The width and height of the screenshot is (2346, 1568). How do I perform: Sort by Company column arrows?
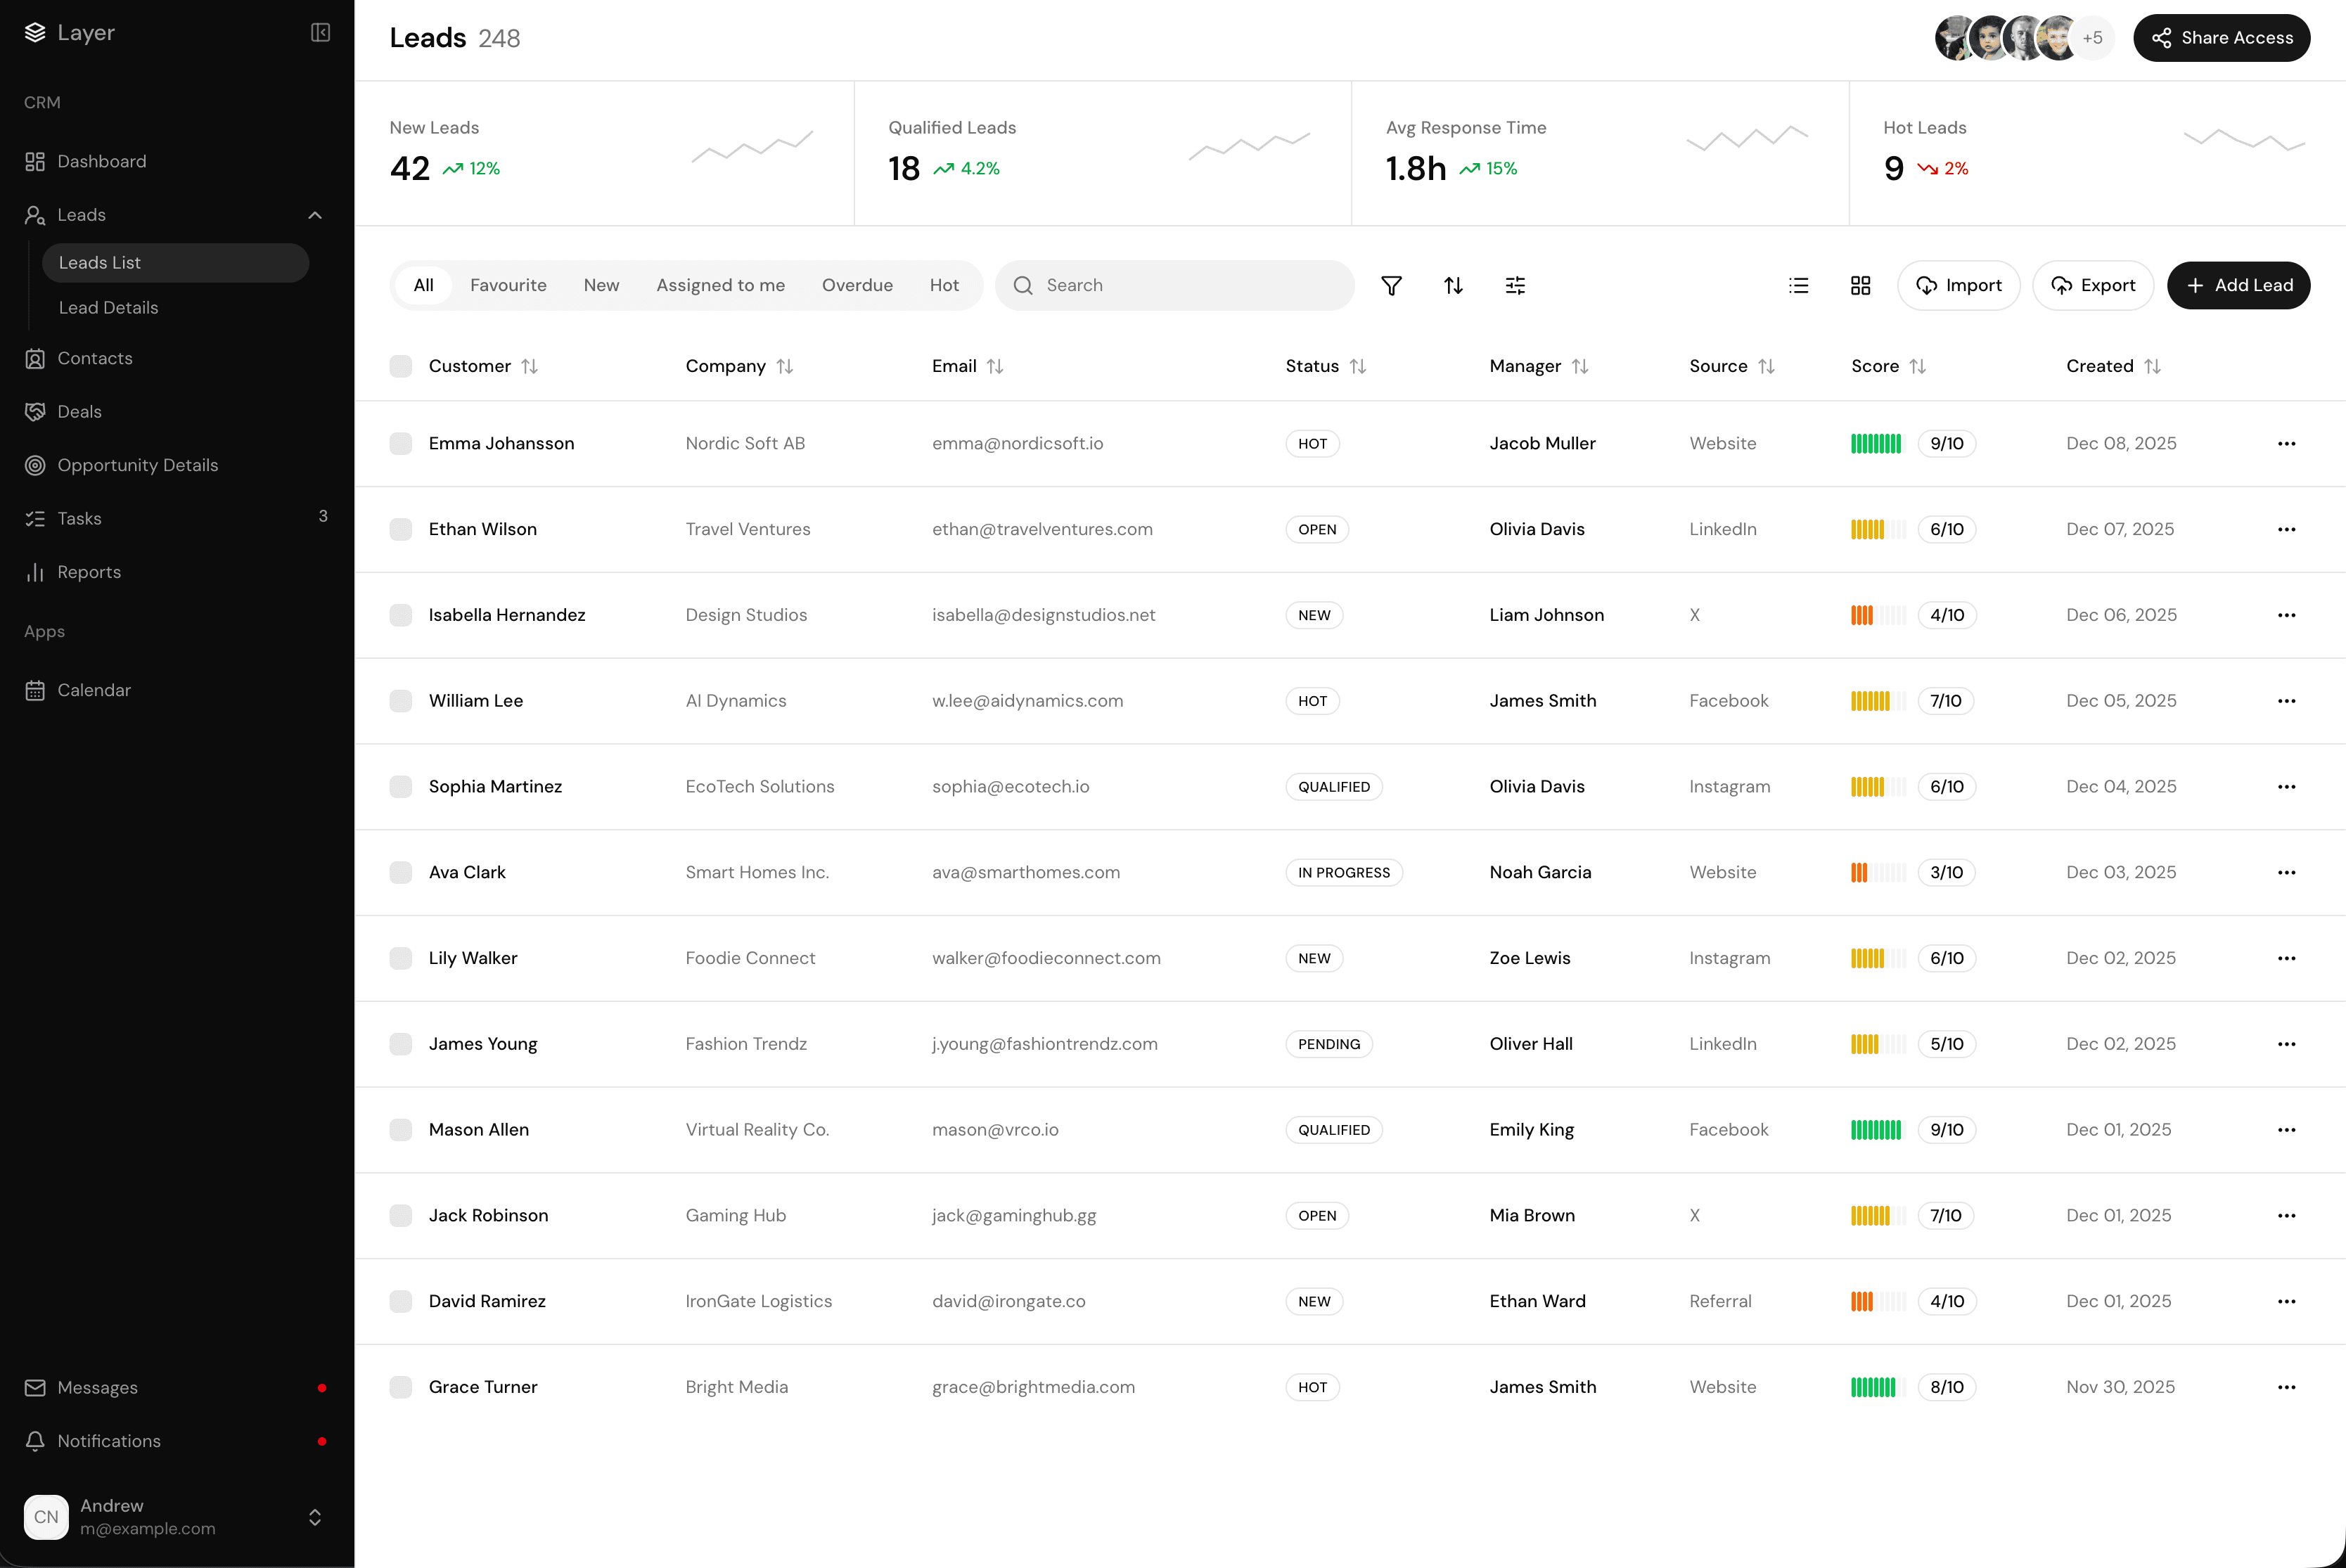[784, 367]
